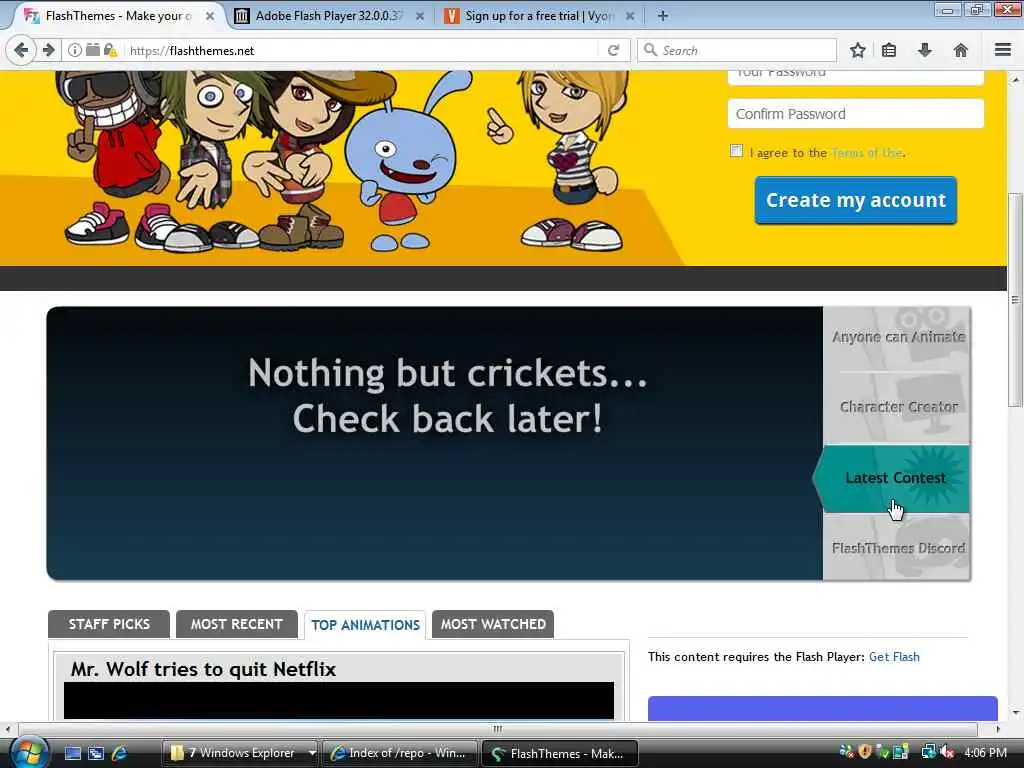Show bookmarks list icon in toolbar
1024x768 pixels.
[x=889, y=50]
